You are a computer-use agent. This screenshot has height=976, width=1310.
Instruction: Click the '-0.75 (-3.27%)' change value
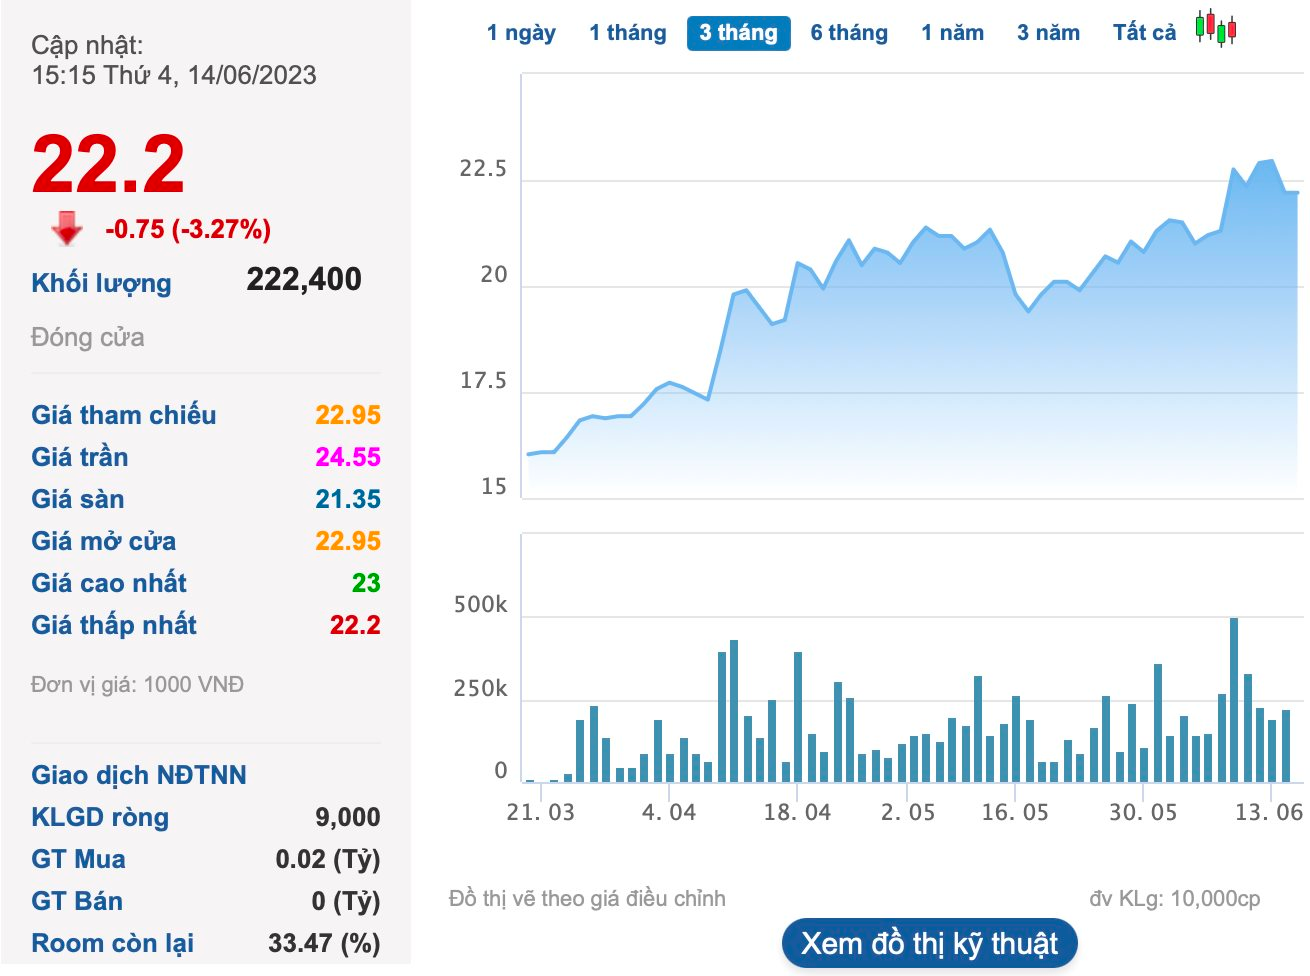click(x=188, y=229)
